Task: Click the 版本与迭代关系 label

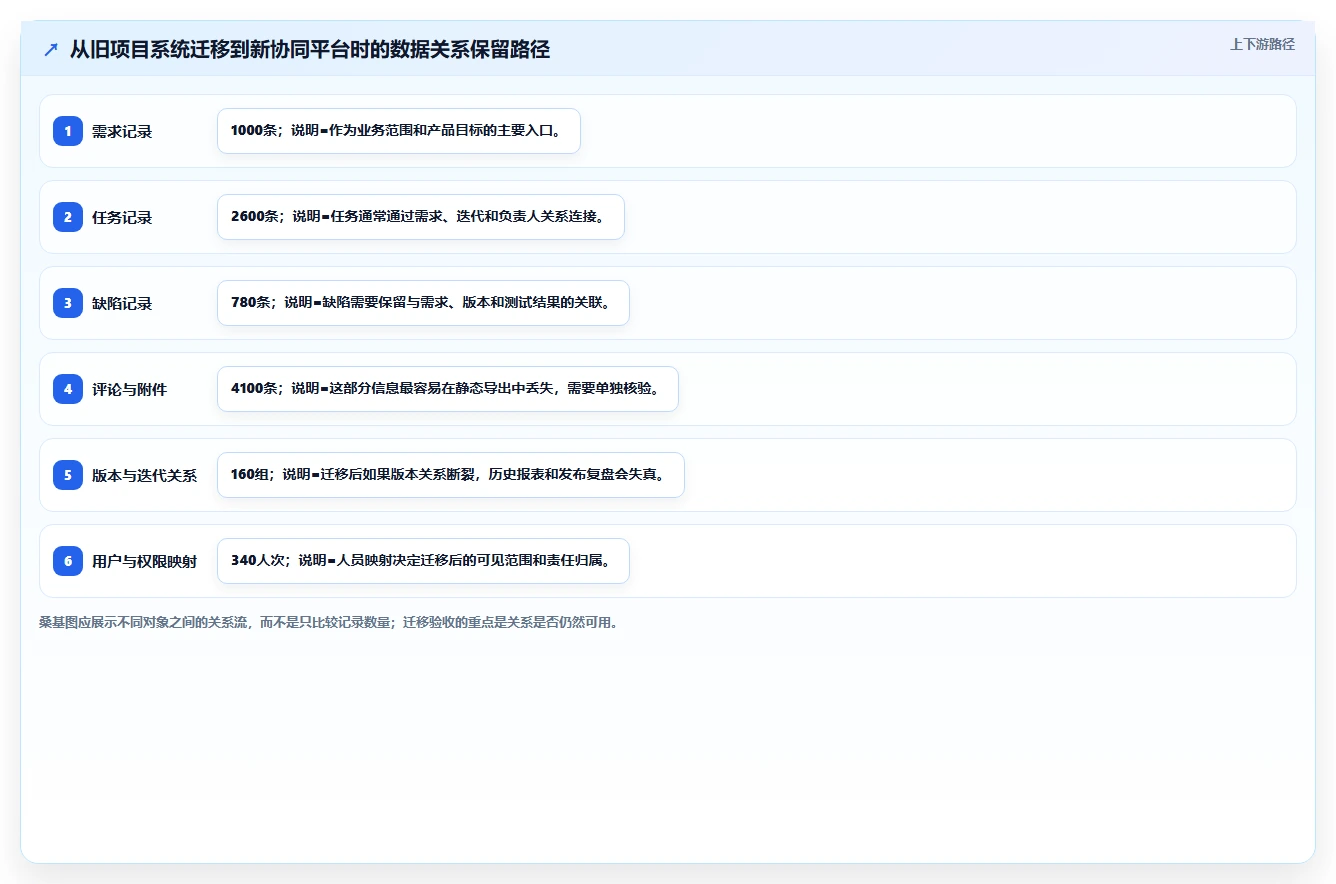Action: click(x=145, y=475)
